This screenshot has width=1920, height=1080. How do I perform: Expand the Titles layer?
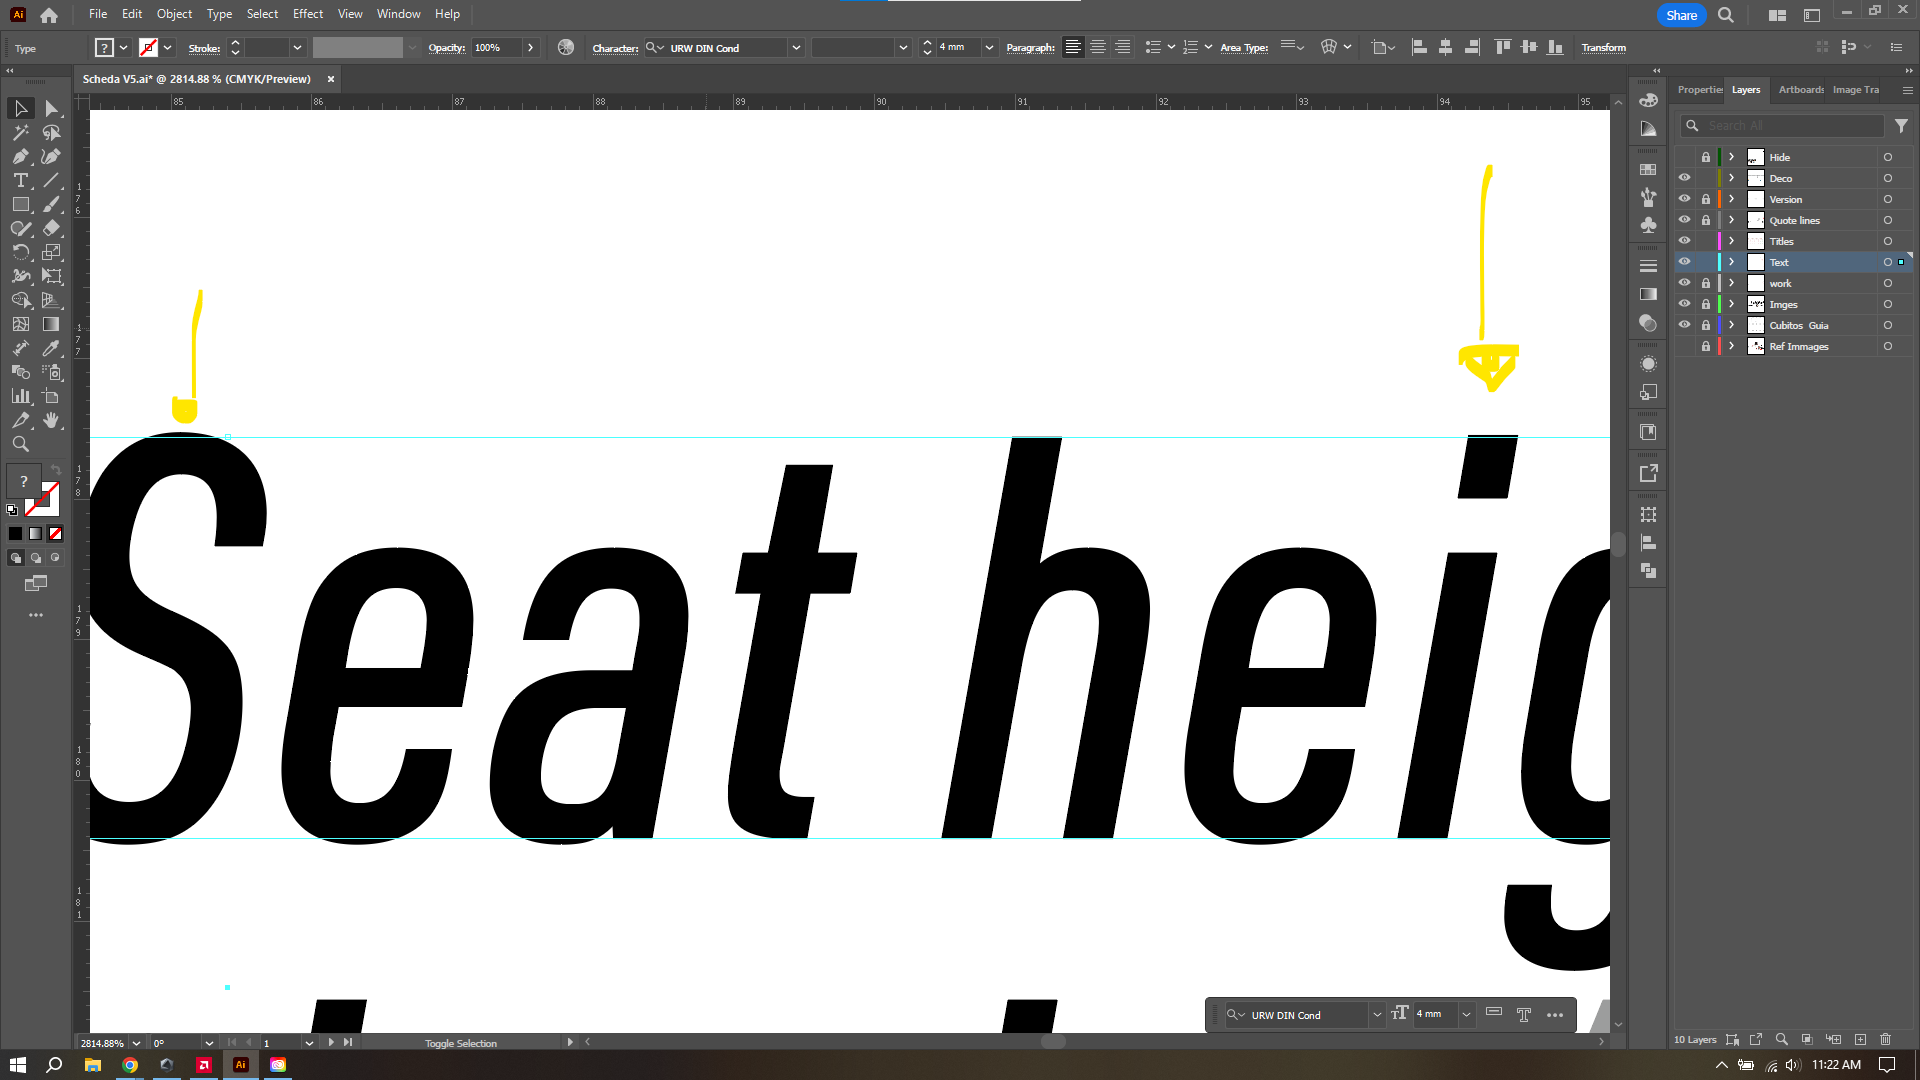pos(1732,241)
